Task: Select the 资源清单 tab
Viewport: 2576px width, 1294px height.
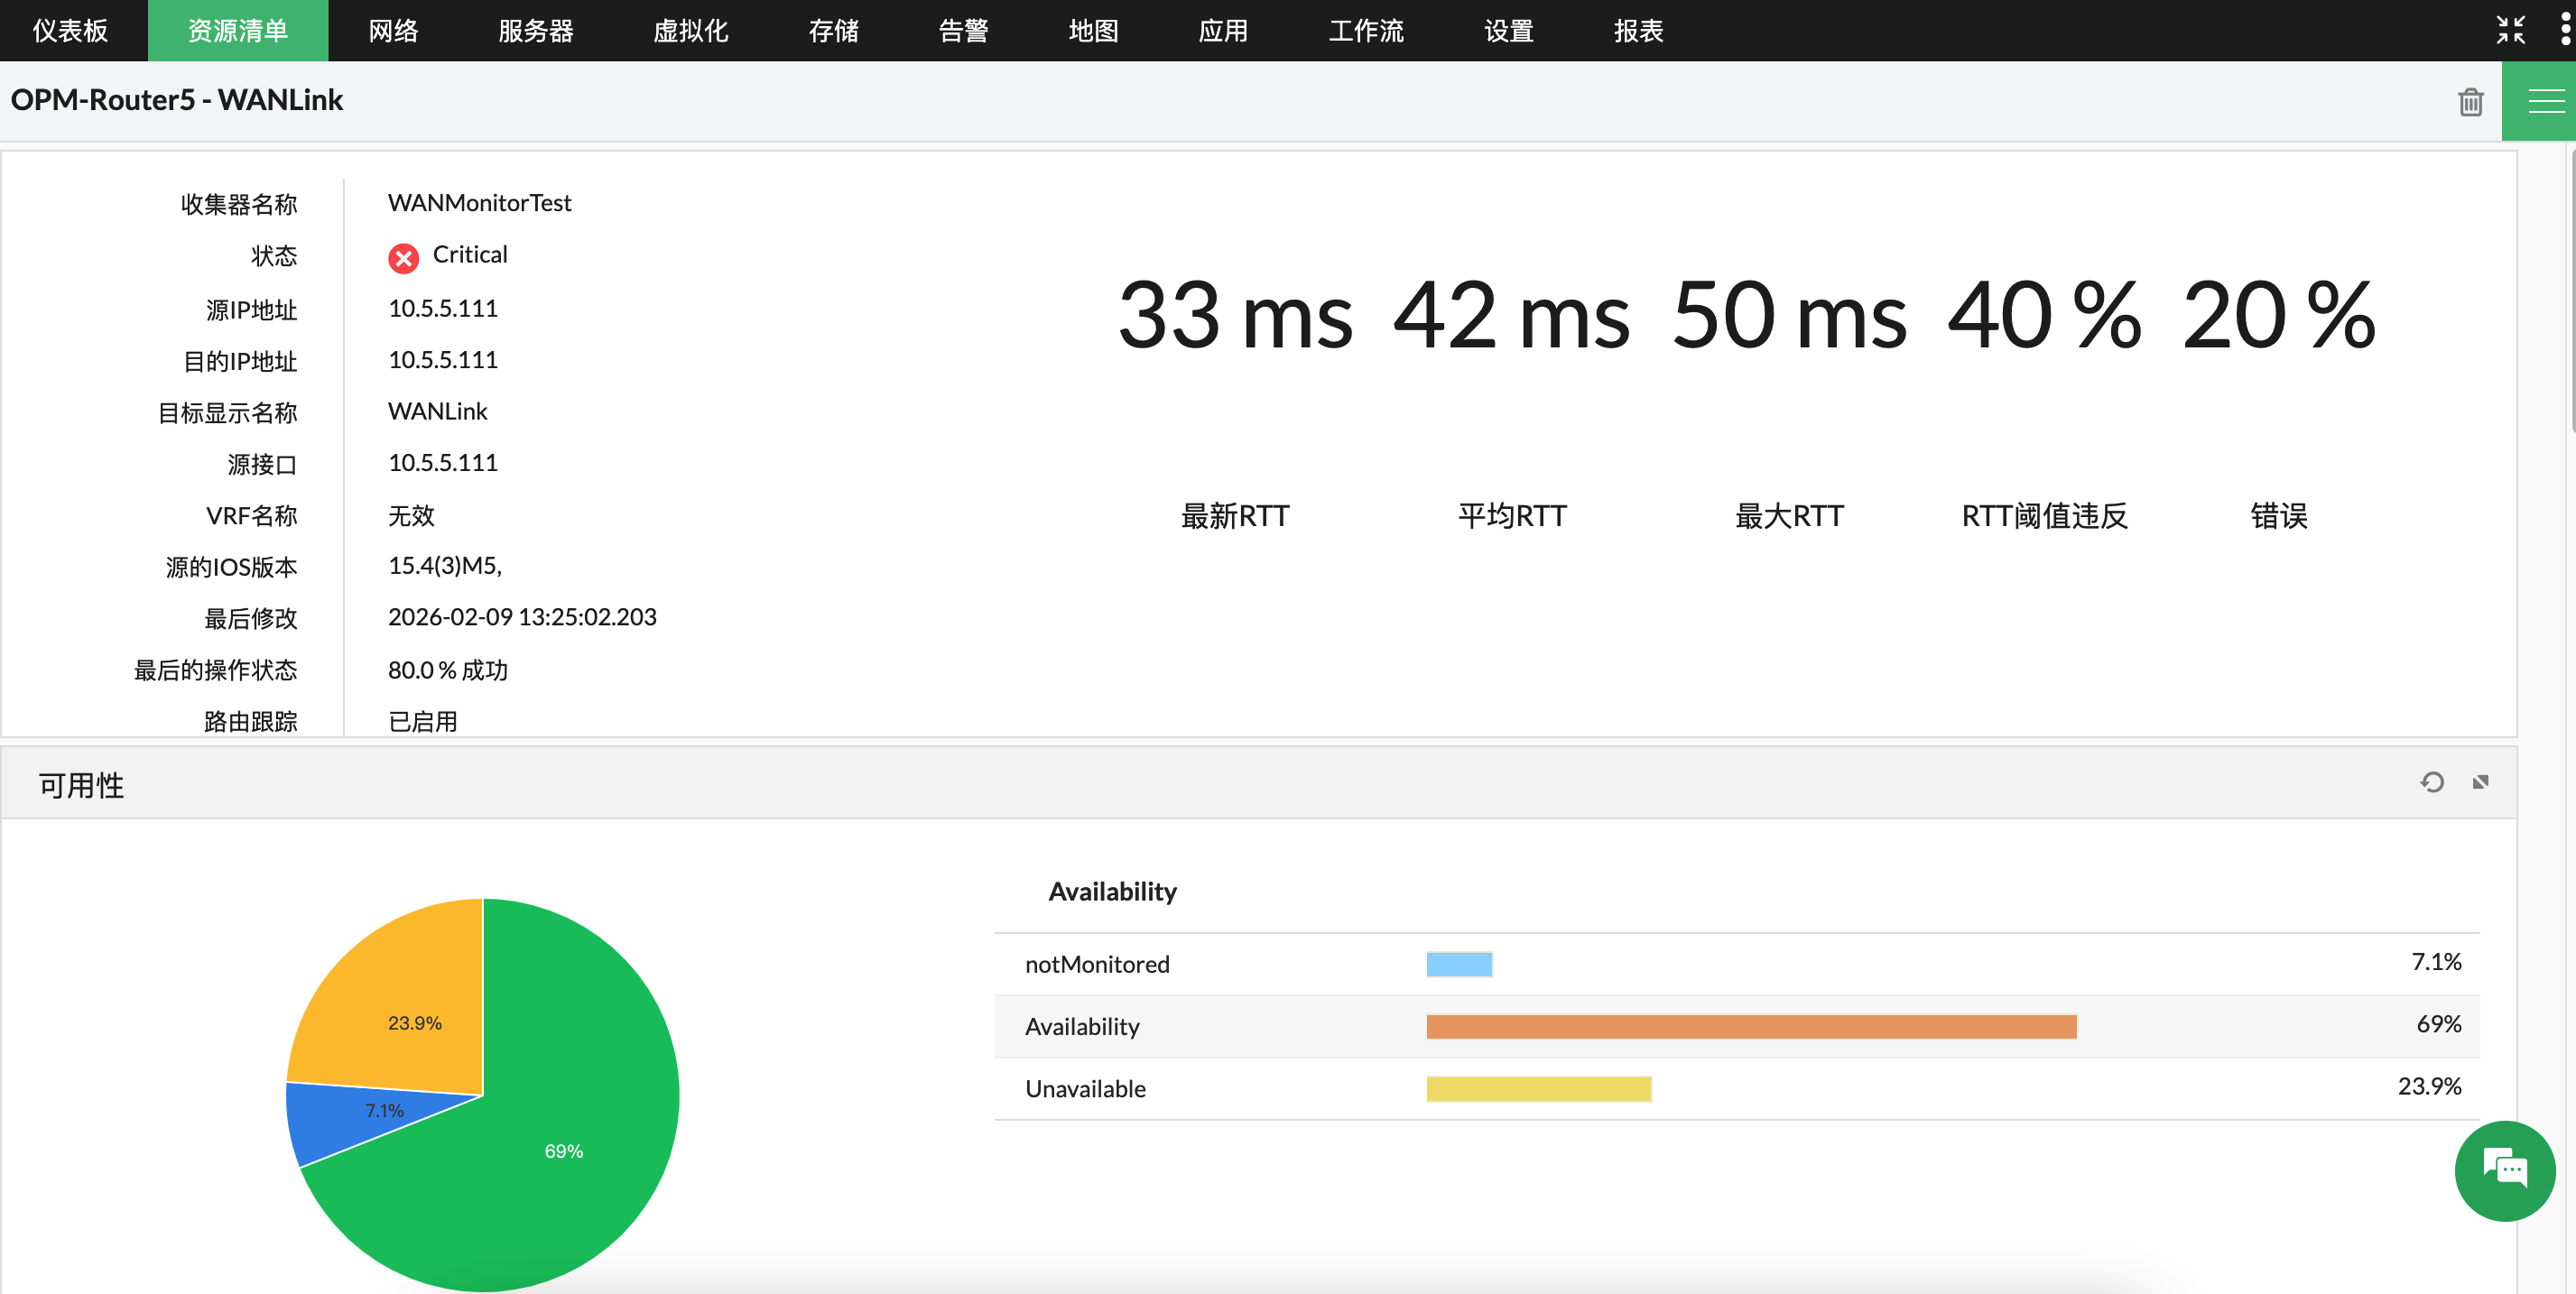Action: click(237, 30)
